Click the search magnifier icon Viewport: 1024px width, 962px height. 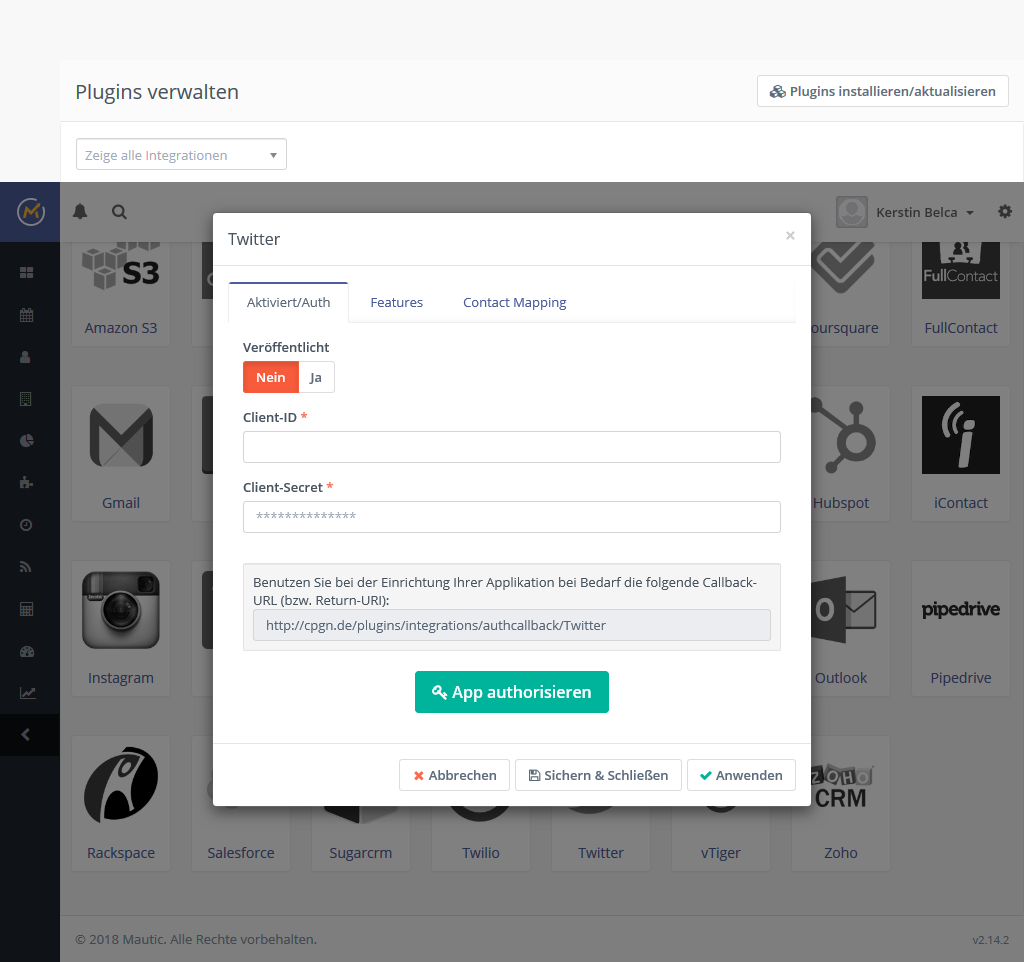pyautogui.click(x=119, y=212)
